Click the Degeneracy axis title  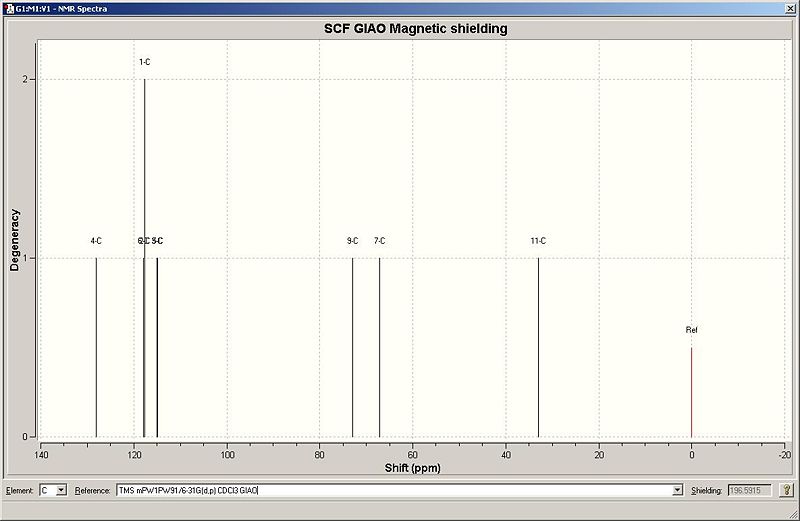pyautogui.click(x=14, y=240)
